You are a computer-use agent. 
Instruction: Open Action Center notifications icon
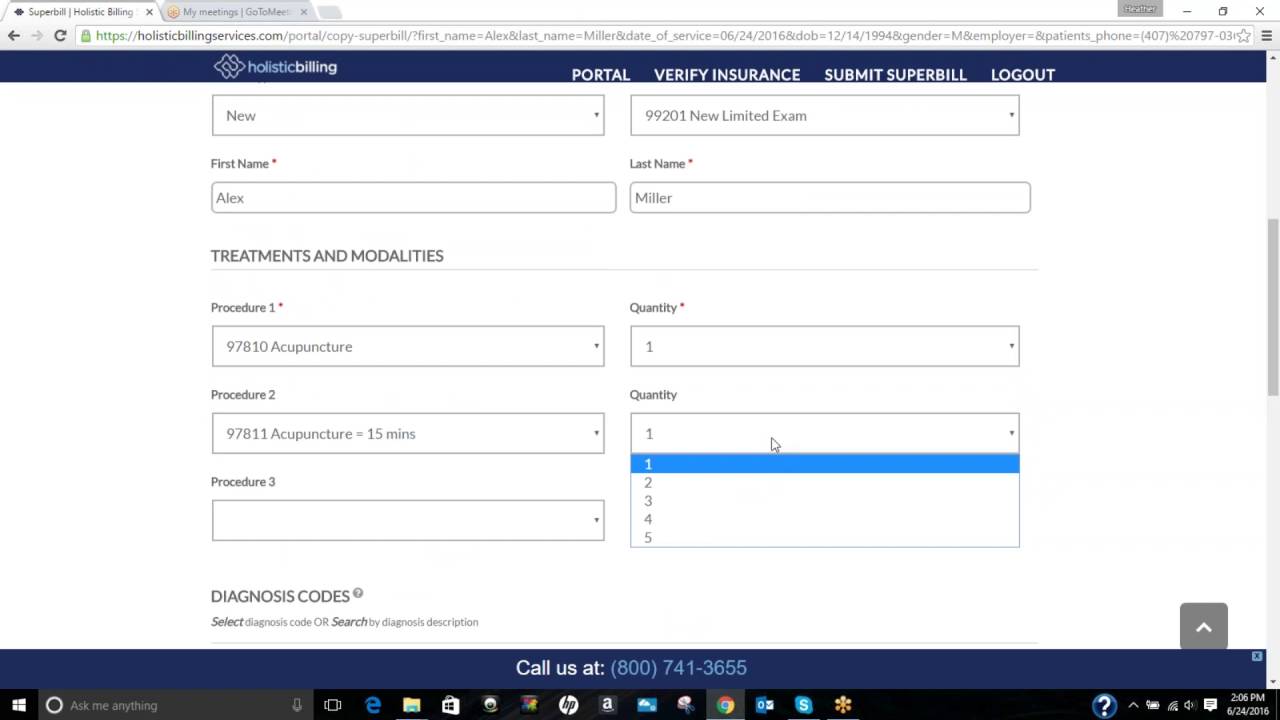tap(1210, 705)
